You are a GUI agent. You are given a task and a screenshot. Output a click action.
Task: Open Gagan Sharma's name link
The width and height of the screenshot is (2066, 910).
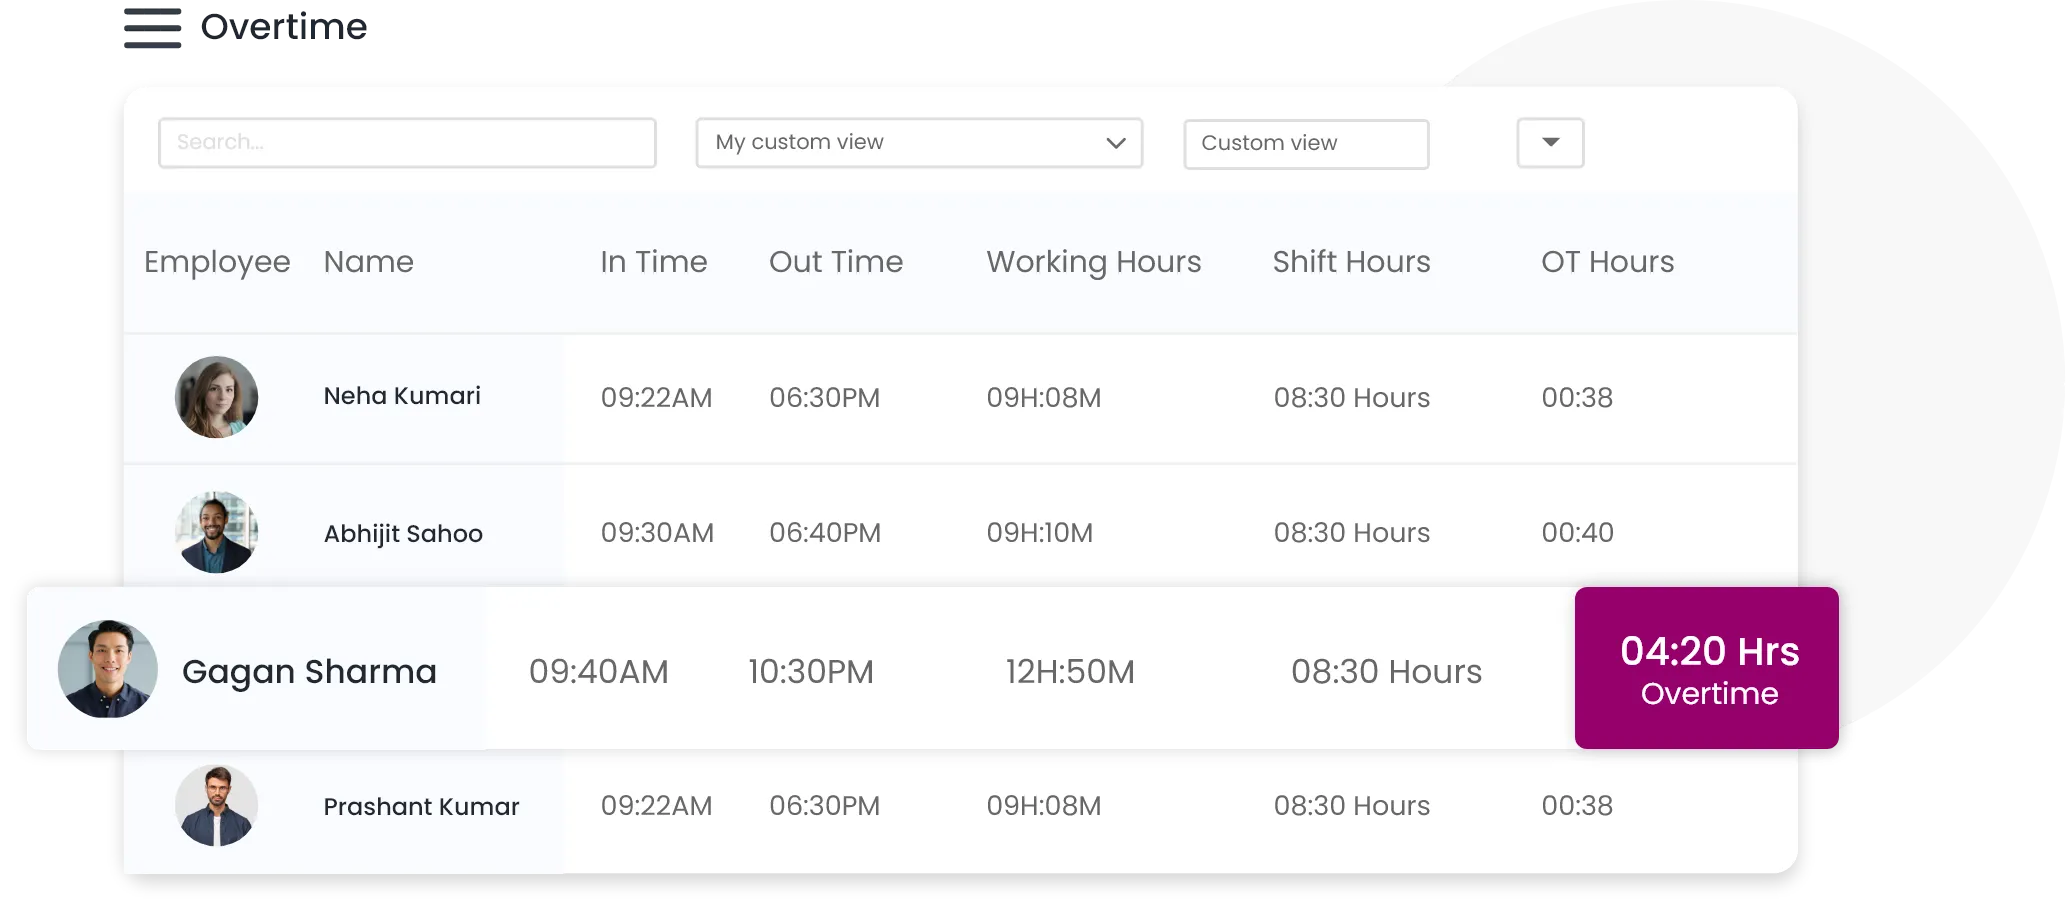point(309,672)
